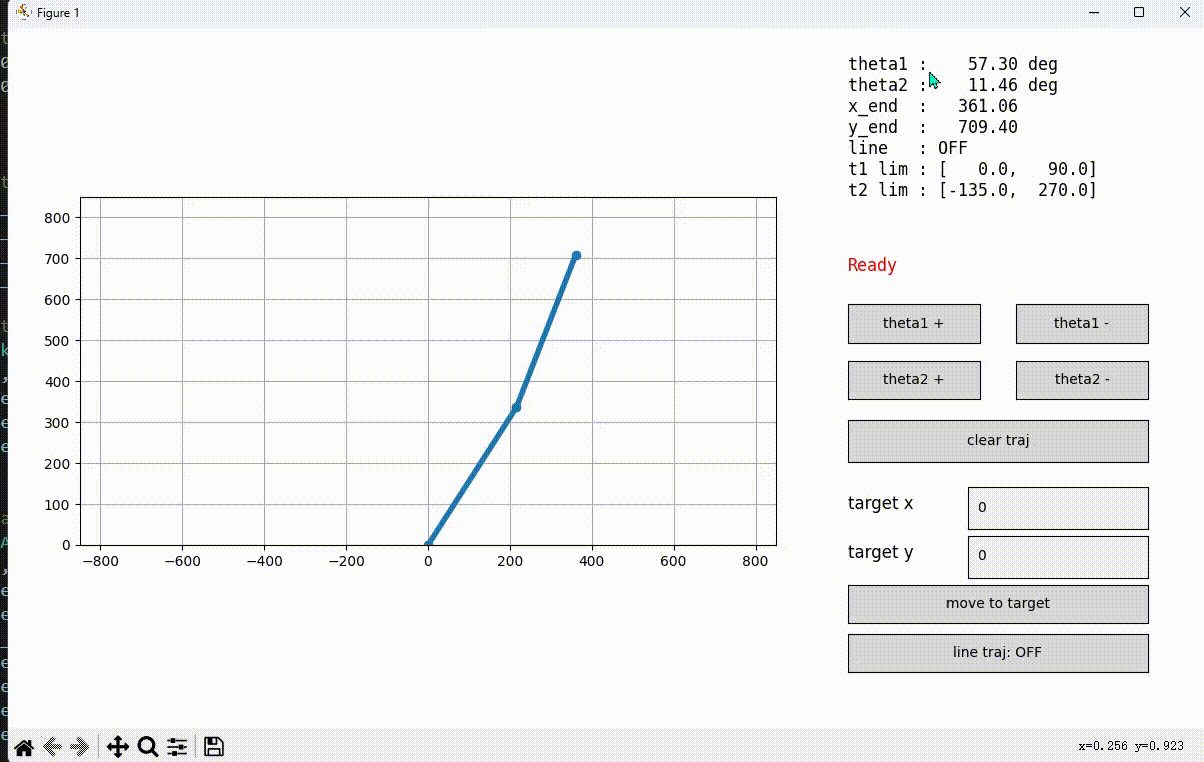Image resolution: width=1204 pixels, height=762 pixels.
Task: Go forward to next view arrow
Action: pyautogui.click(x=81, y=746)
